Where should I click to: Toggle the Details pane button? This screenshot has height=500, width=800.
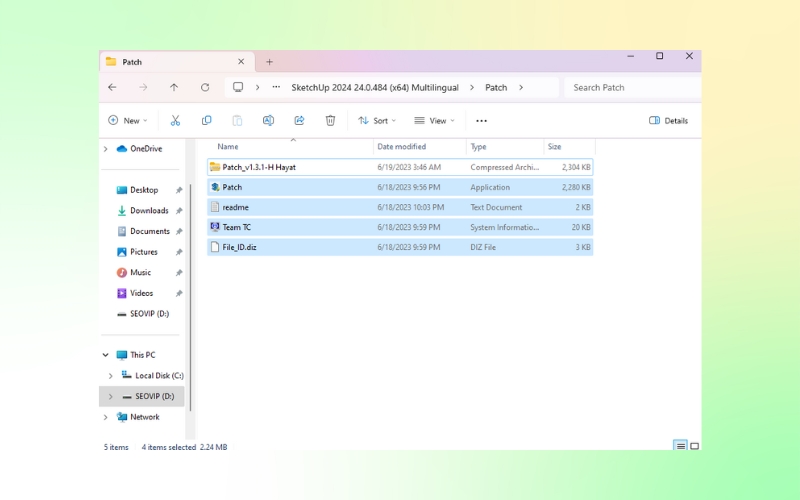tap(668, 120)
